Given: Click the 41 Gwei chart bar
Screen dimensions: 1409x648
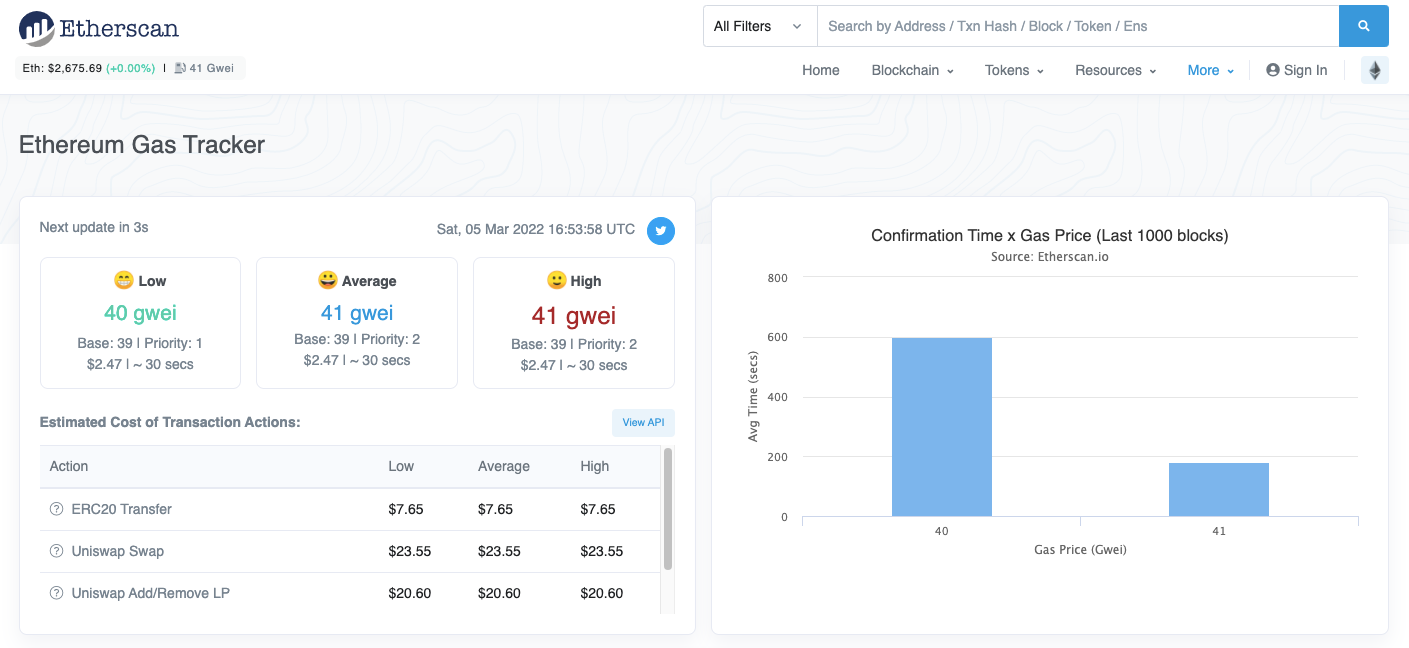Looking at the screenshot, I should point(1219,490).
